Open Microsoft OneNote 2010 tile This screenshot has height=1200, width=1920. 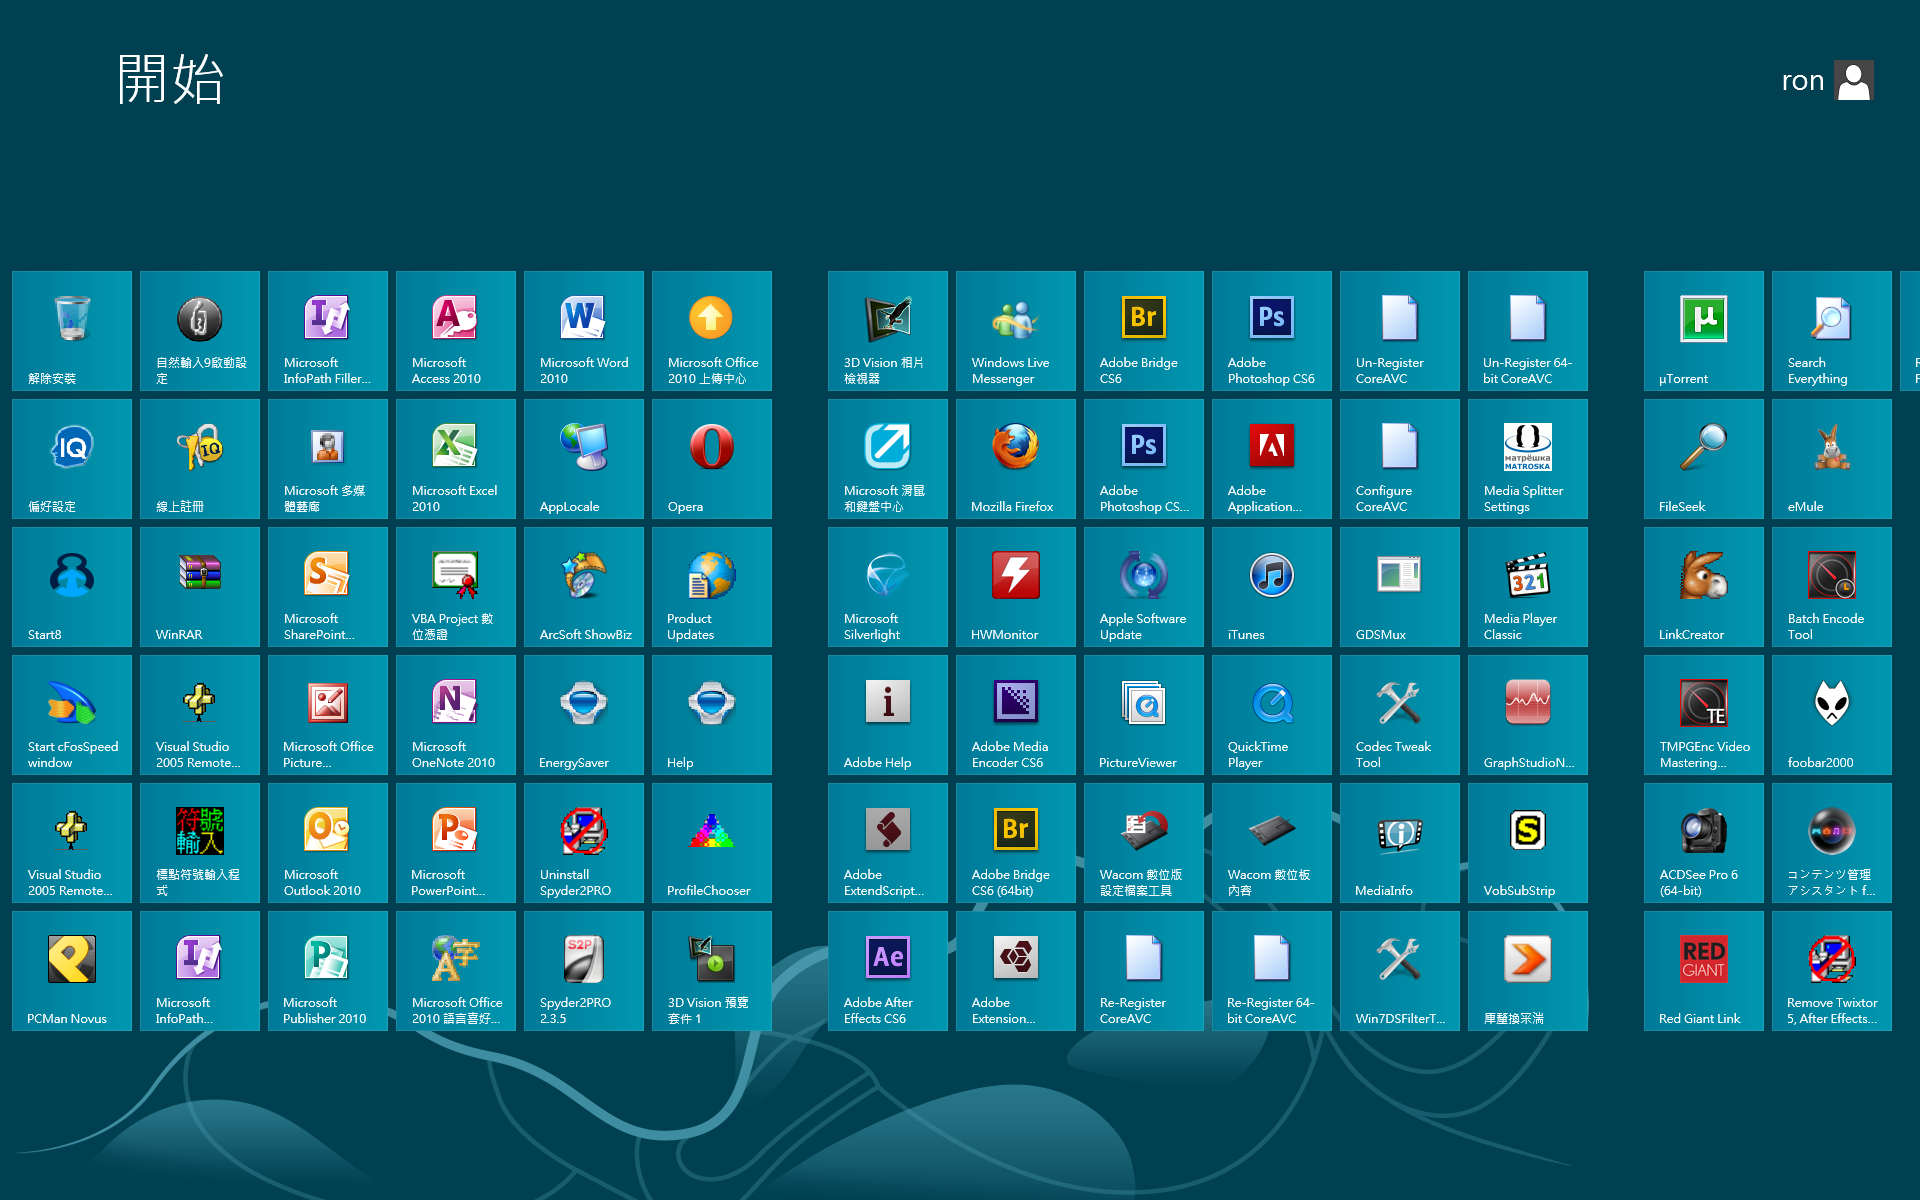[x=455, y=715]
